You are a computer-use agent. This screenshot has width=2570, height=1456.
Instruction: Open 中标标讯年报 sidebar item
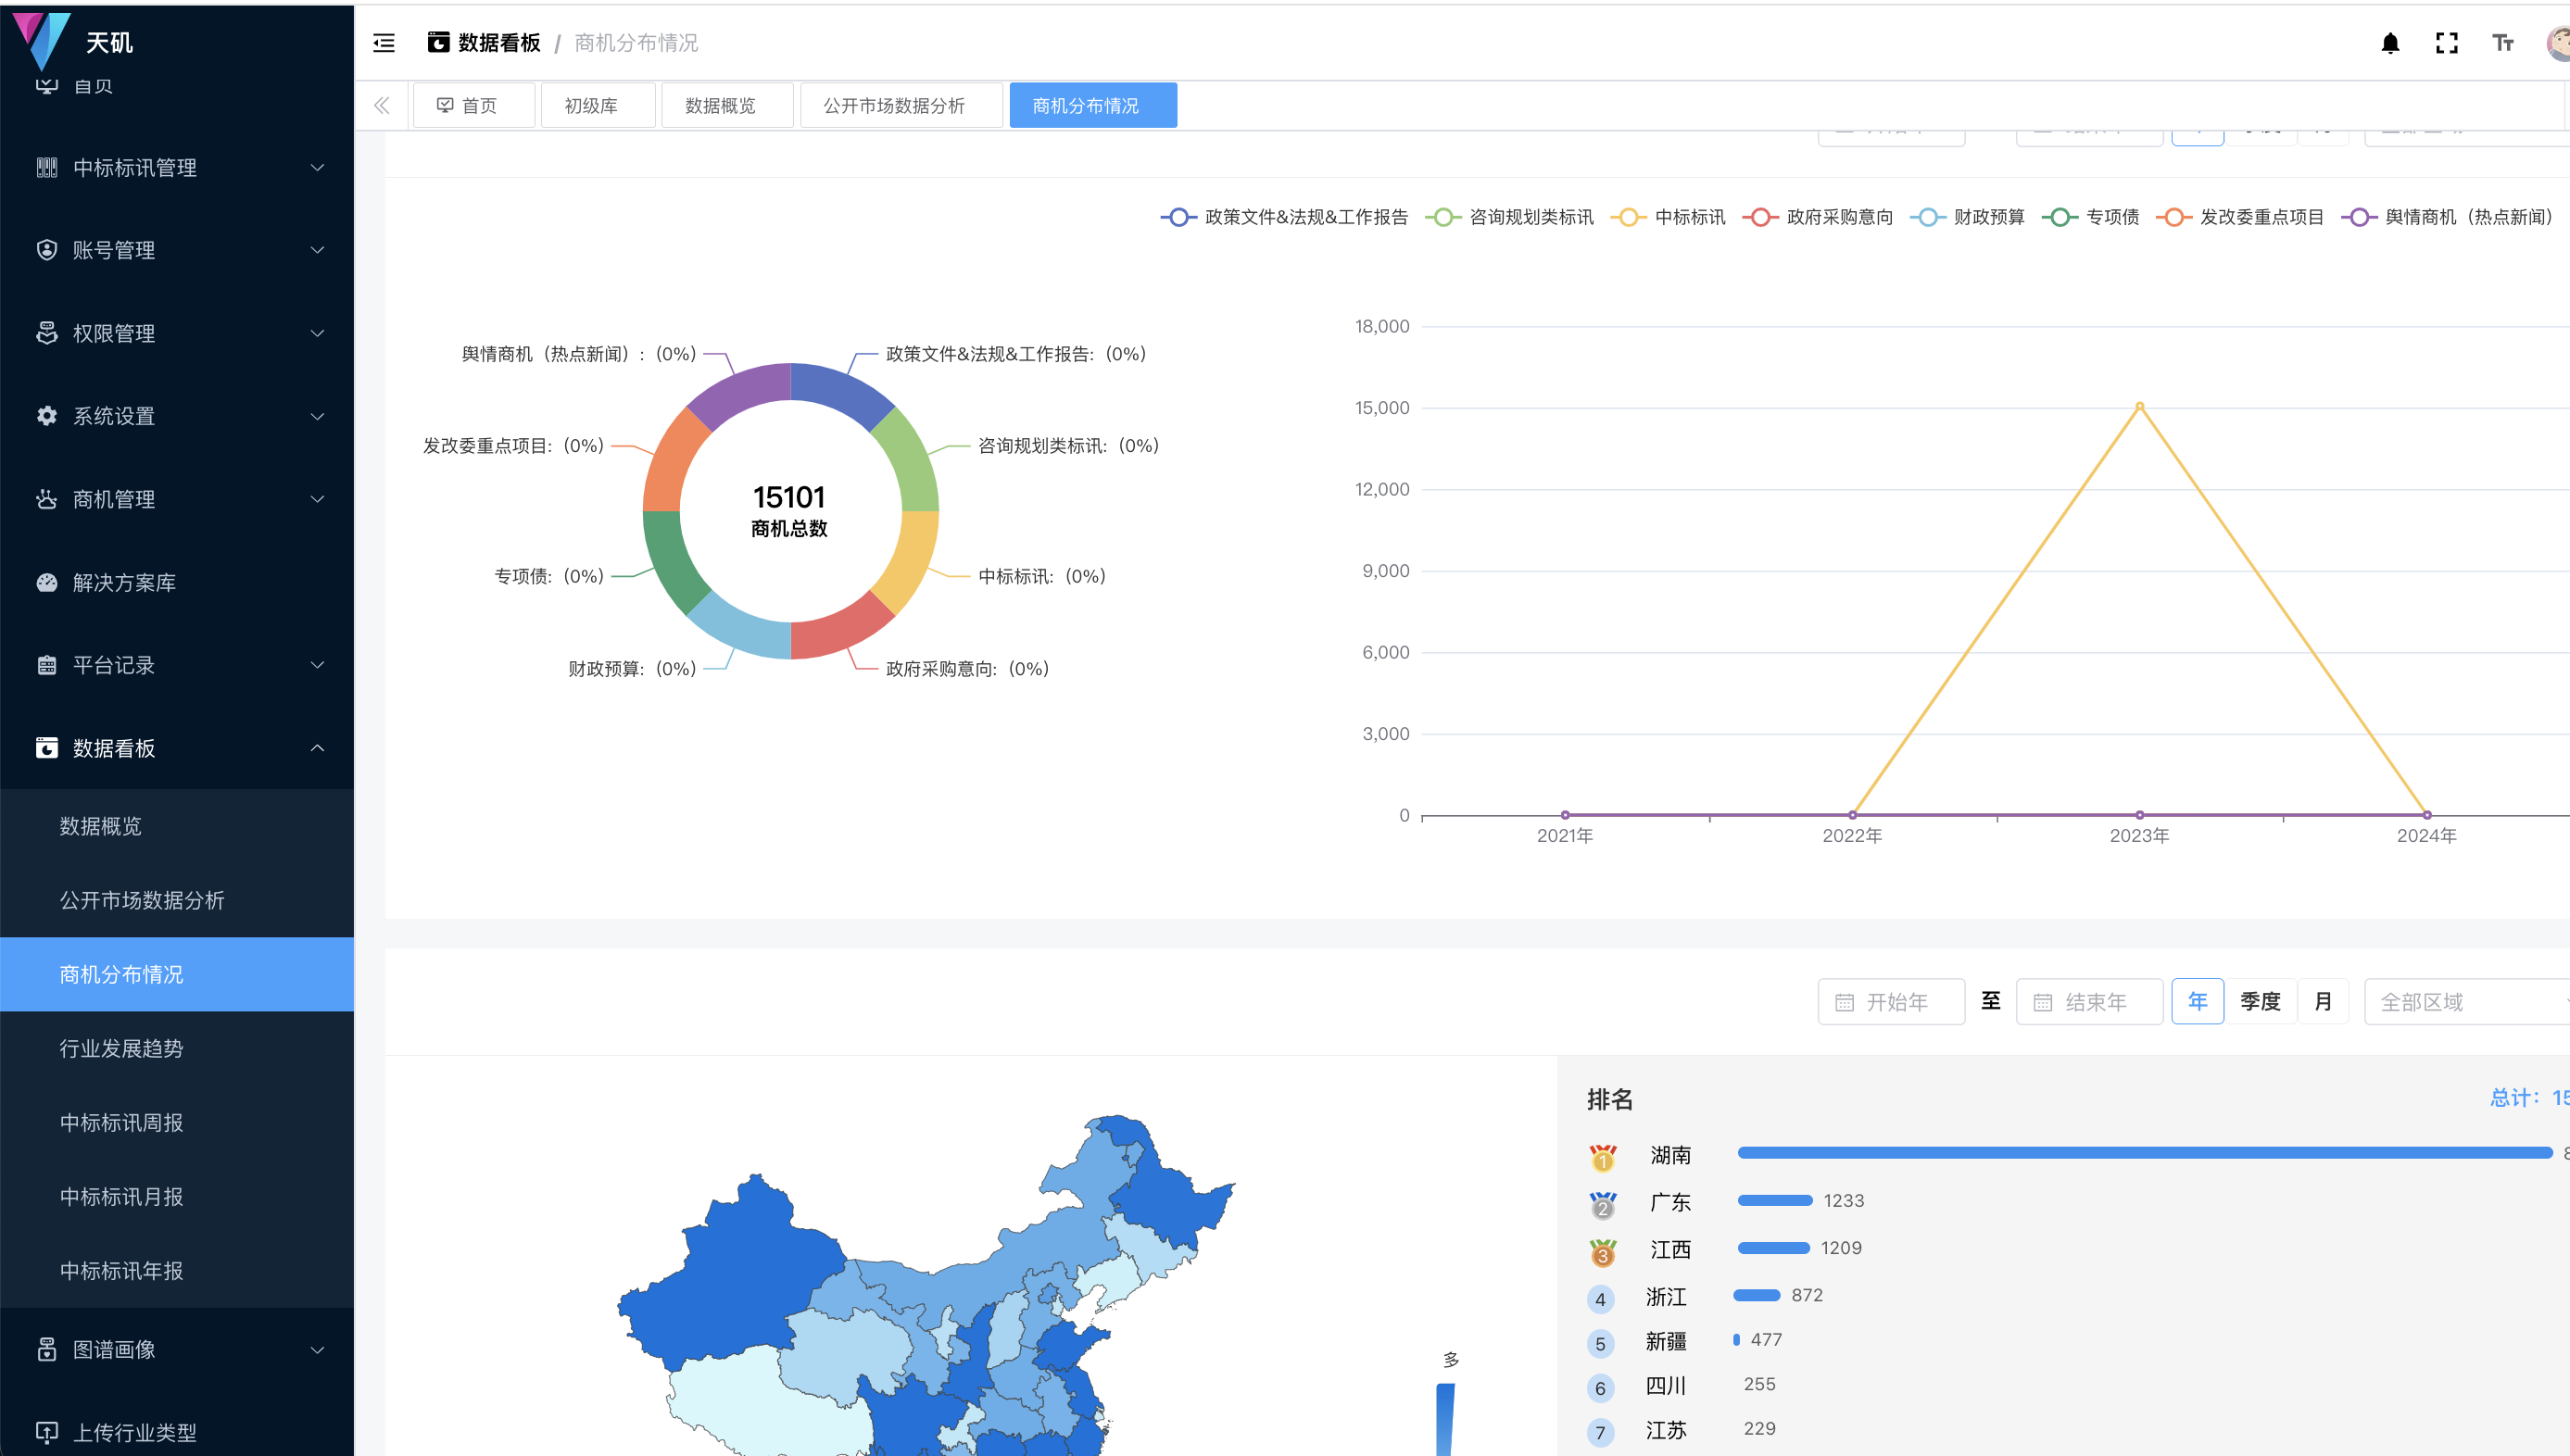(177, 1270)
